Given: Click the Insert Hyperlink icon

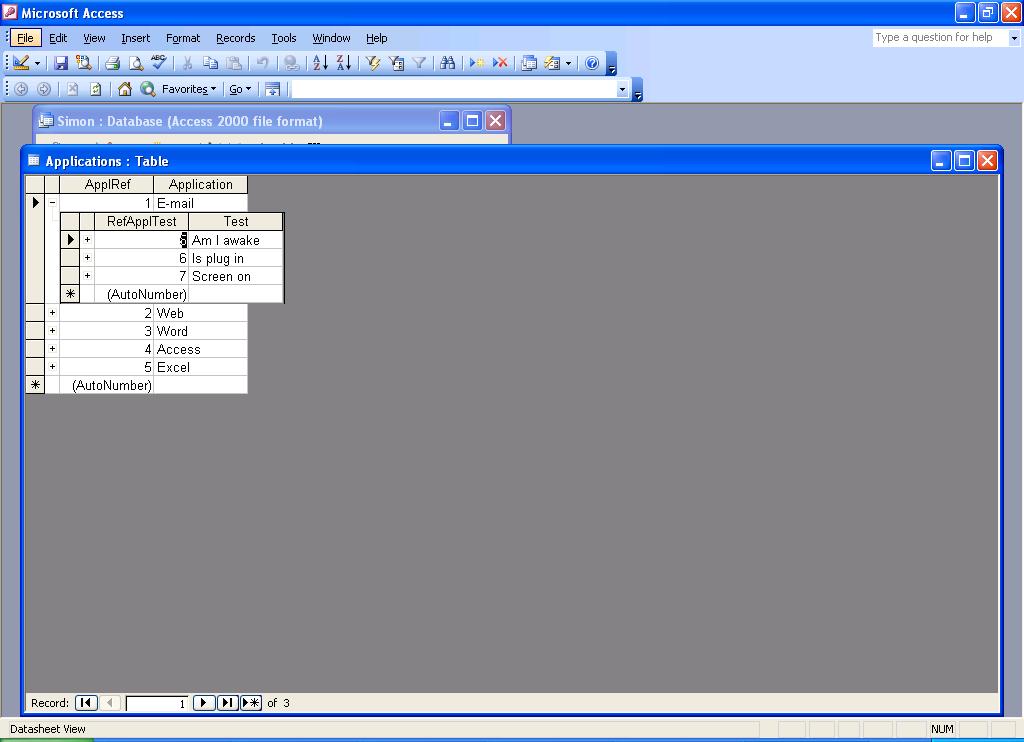Looking at the screenshot, I should 292,63.
